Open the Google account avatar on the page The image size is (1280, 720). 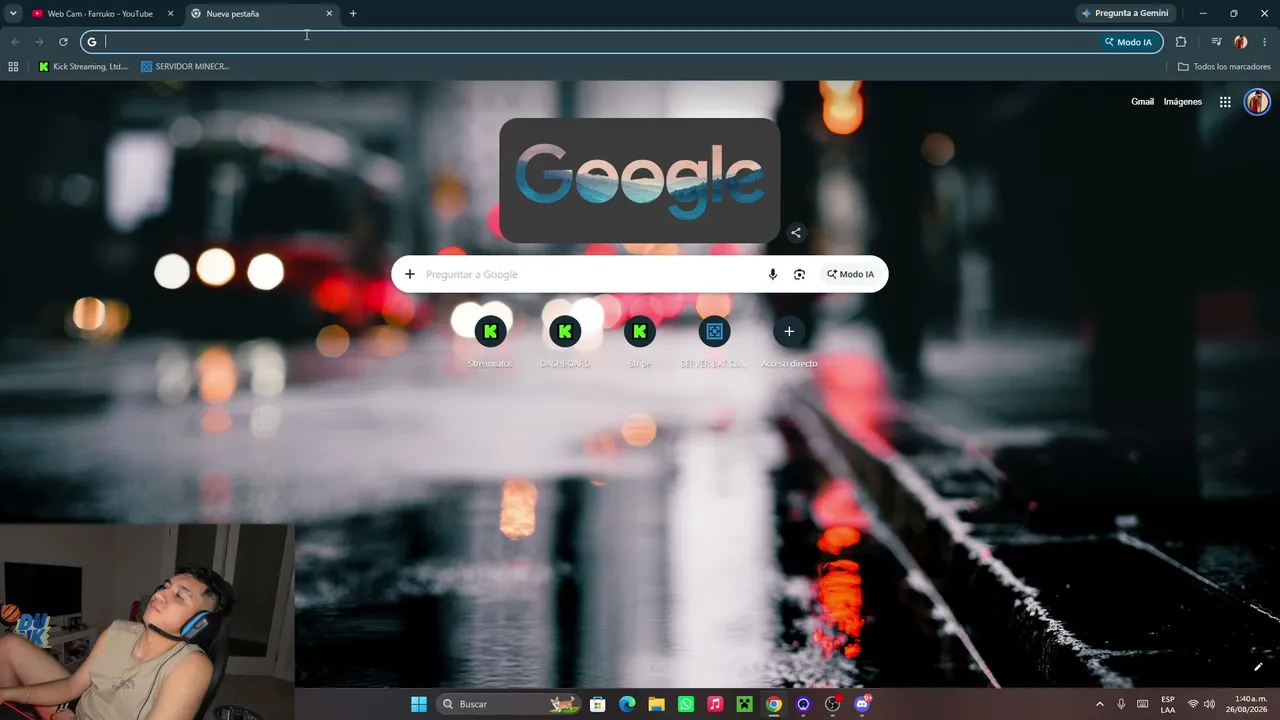pyautogui.click(x=1257, y=102)
